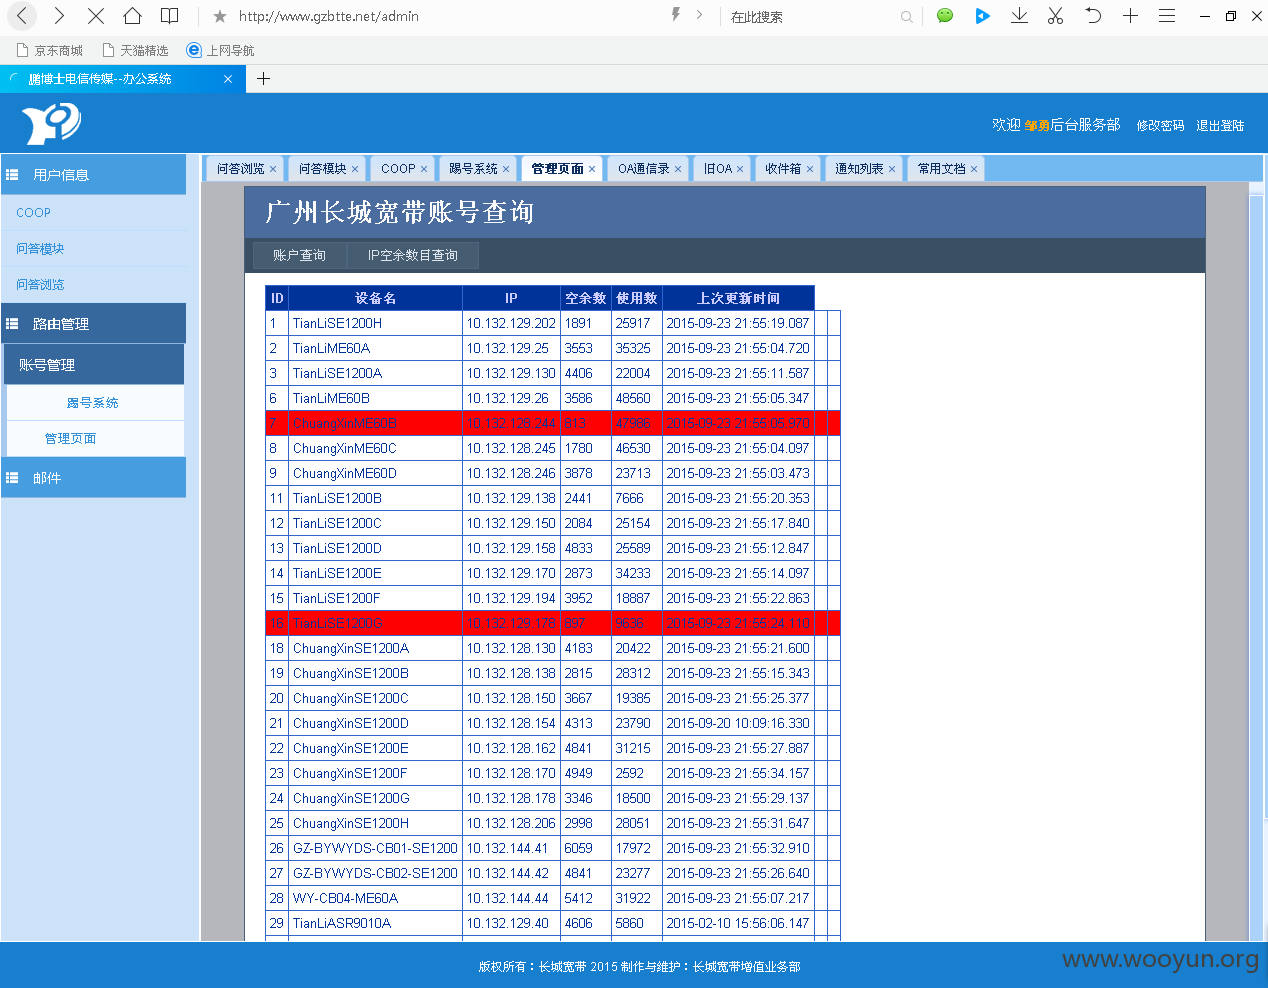Click the IP cell 10.132.144.41
Screen dimensions: 1268x988
pyautogui.click(x=511, y=848)
